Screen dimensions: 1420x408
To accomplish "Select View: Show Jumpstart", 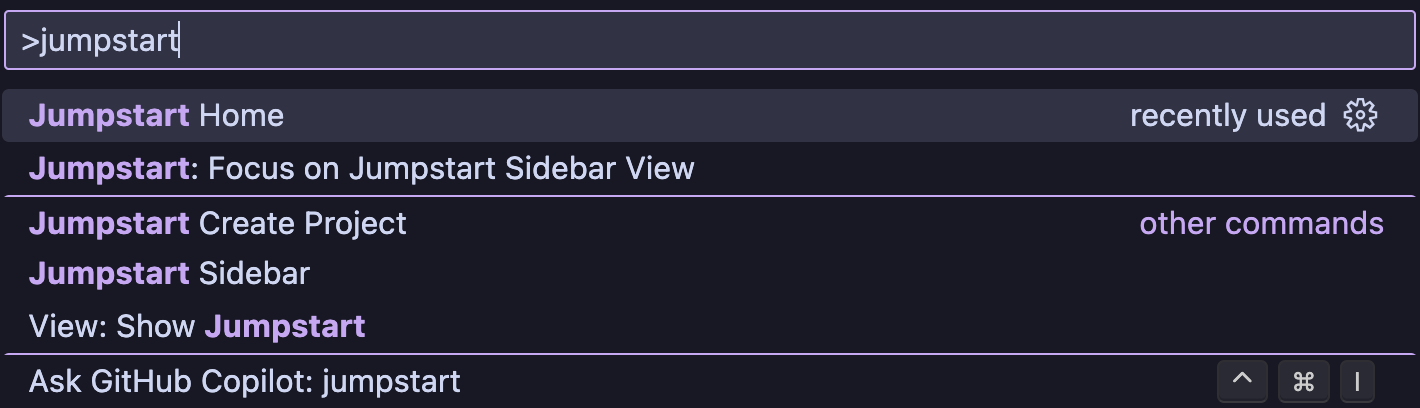I will coord(197,326).
